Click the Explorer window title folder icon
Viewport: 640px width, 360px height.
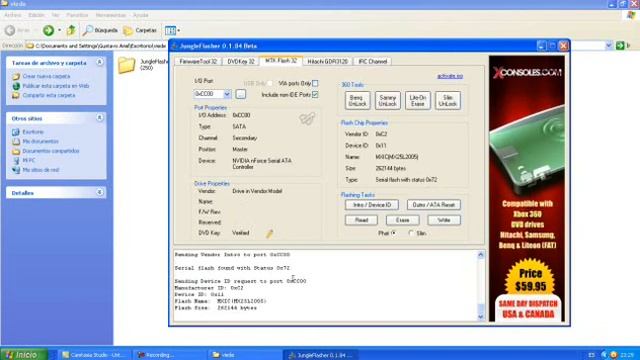click(x=5, y=4)
